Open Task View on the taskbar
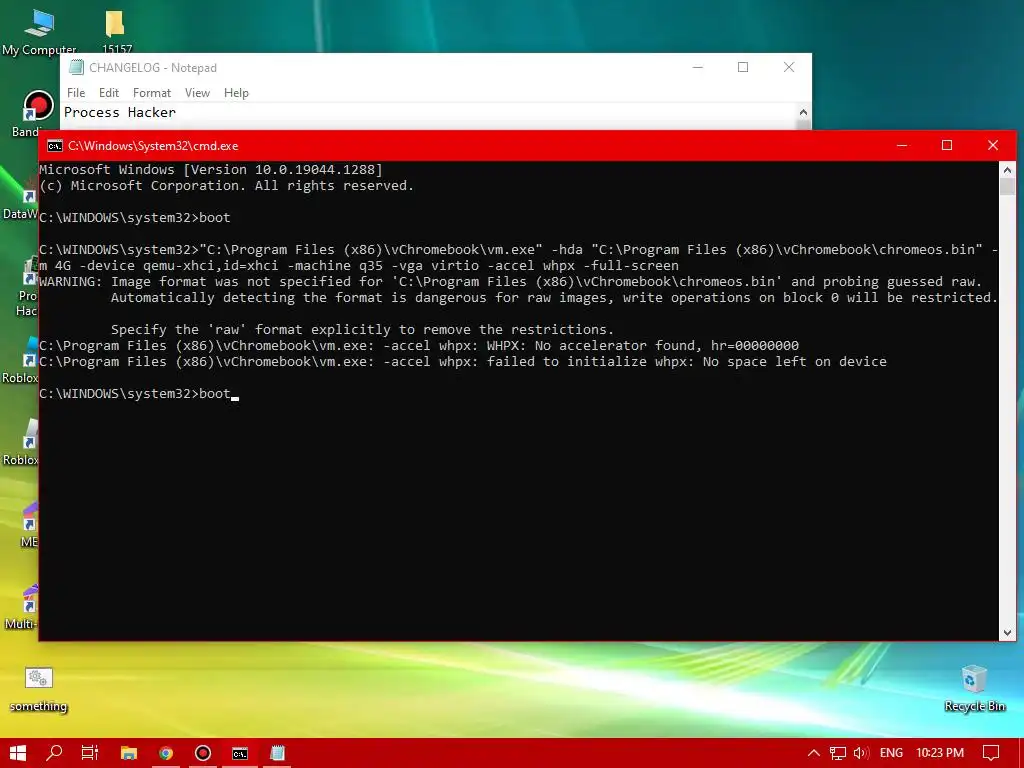The width and height of the screenshot is (1024, 768). click(x=90, y=753)
